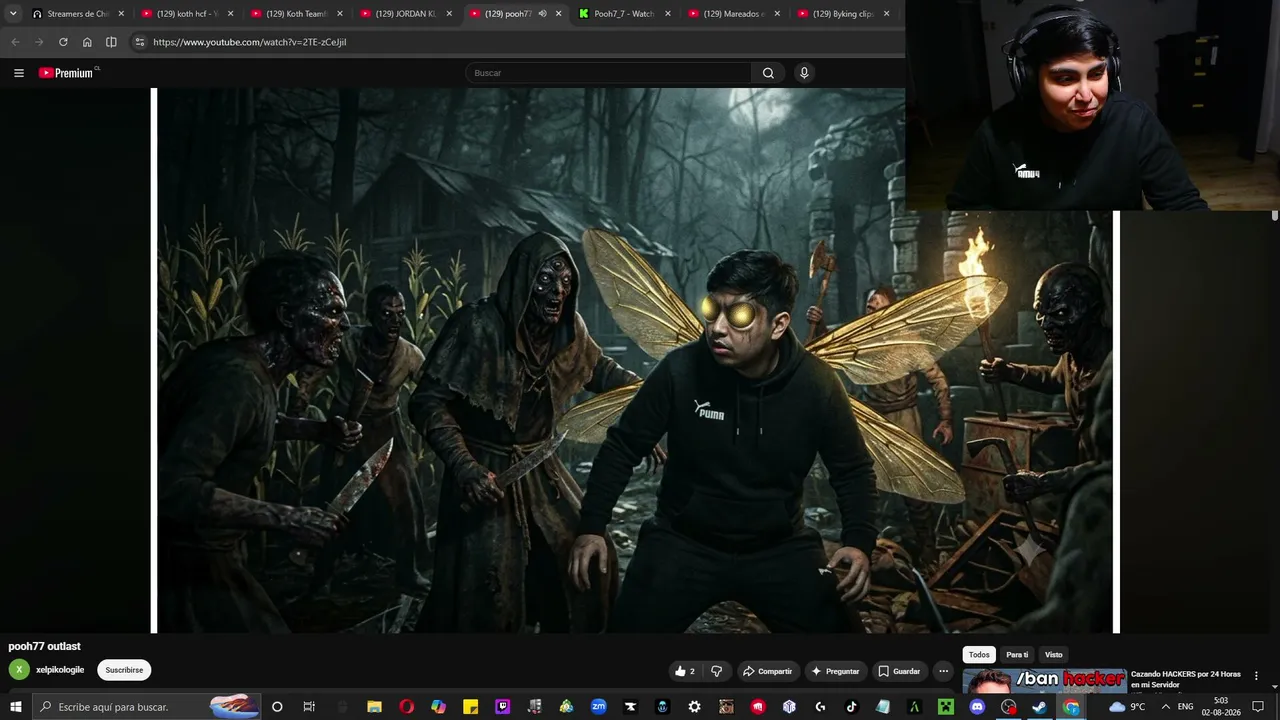
Task: Open site information icon in address bar
Action: click(x=140, y=42)
